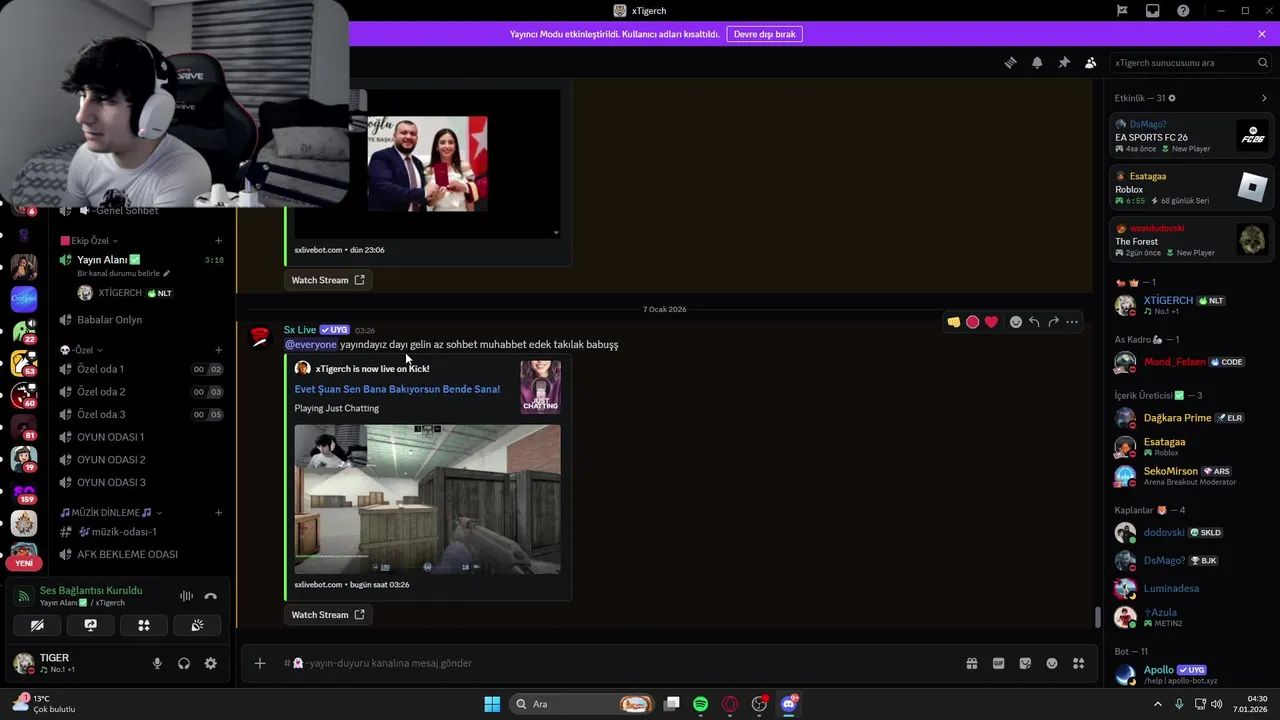Toggle the member list
This screenshot has height=720, width=1280.
pos(1091,62)
